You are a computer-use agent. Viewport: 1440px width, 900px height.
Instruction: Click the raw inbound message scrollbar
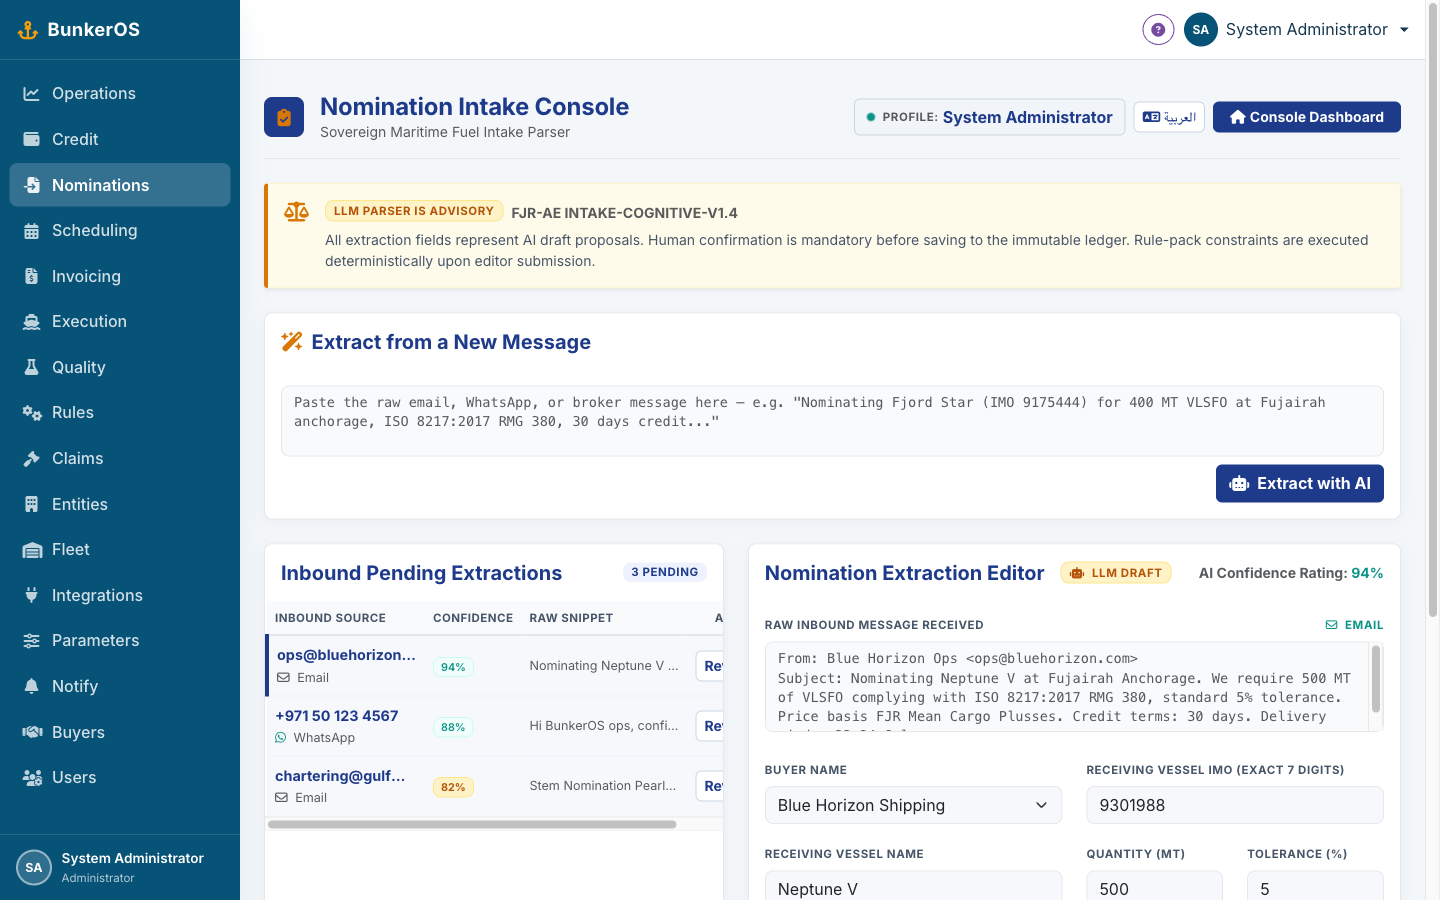tap(1376, 679)
